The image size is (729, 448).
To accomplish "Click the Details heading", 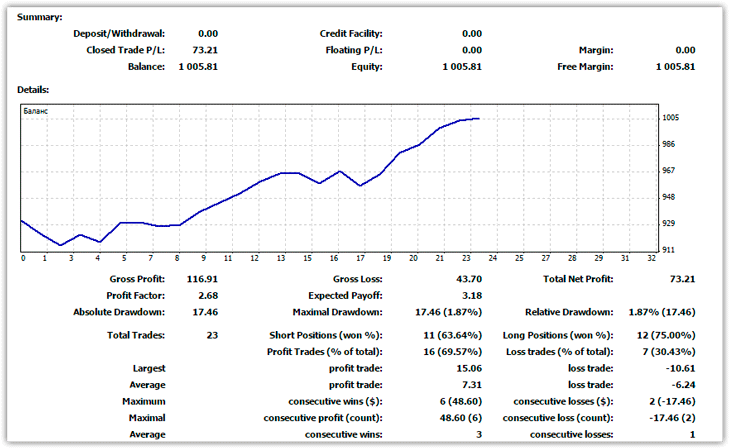I will 34,90.
